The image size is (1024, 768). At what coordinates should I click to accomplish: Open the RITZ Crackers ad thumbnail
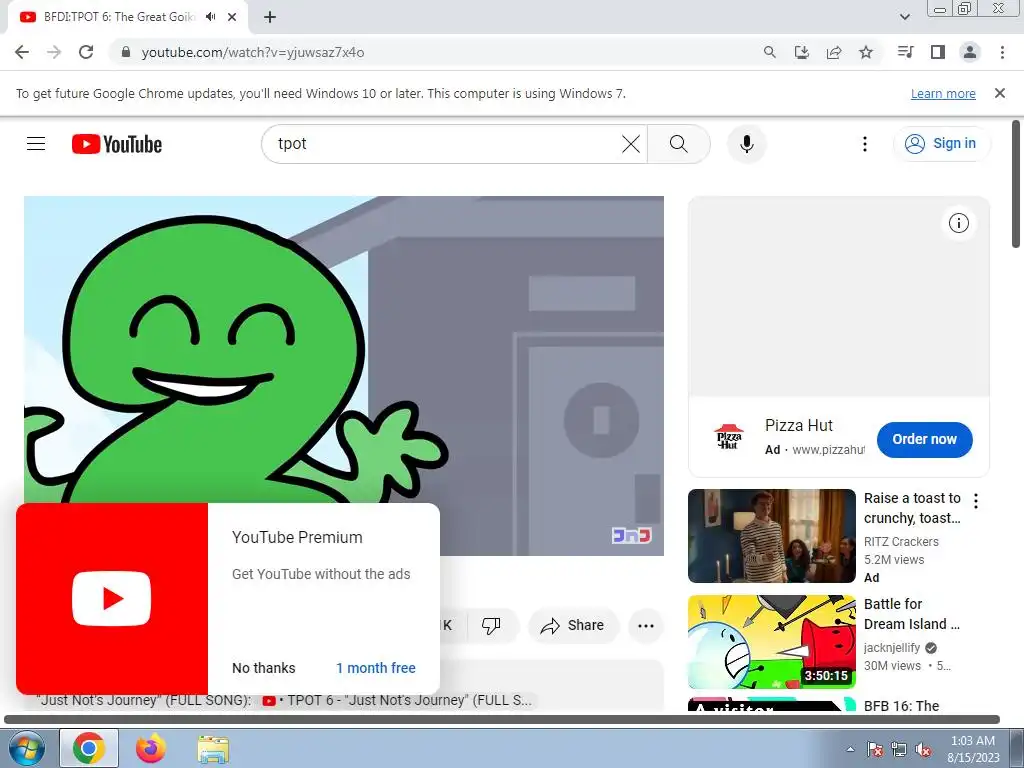pyautogui.click(x=772, y=536)
